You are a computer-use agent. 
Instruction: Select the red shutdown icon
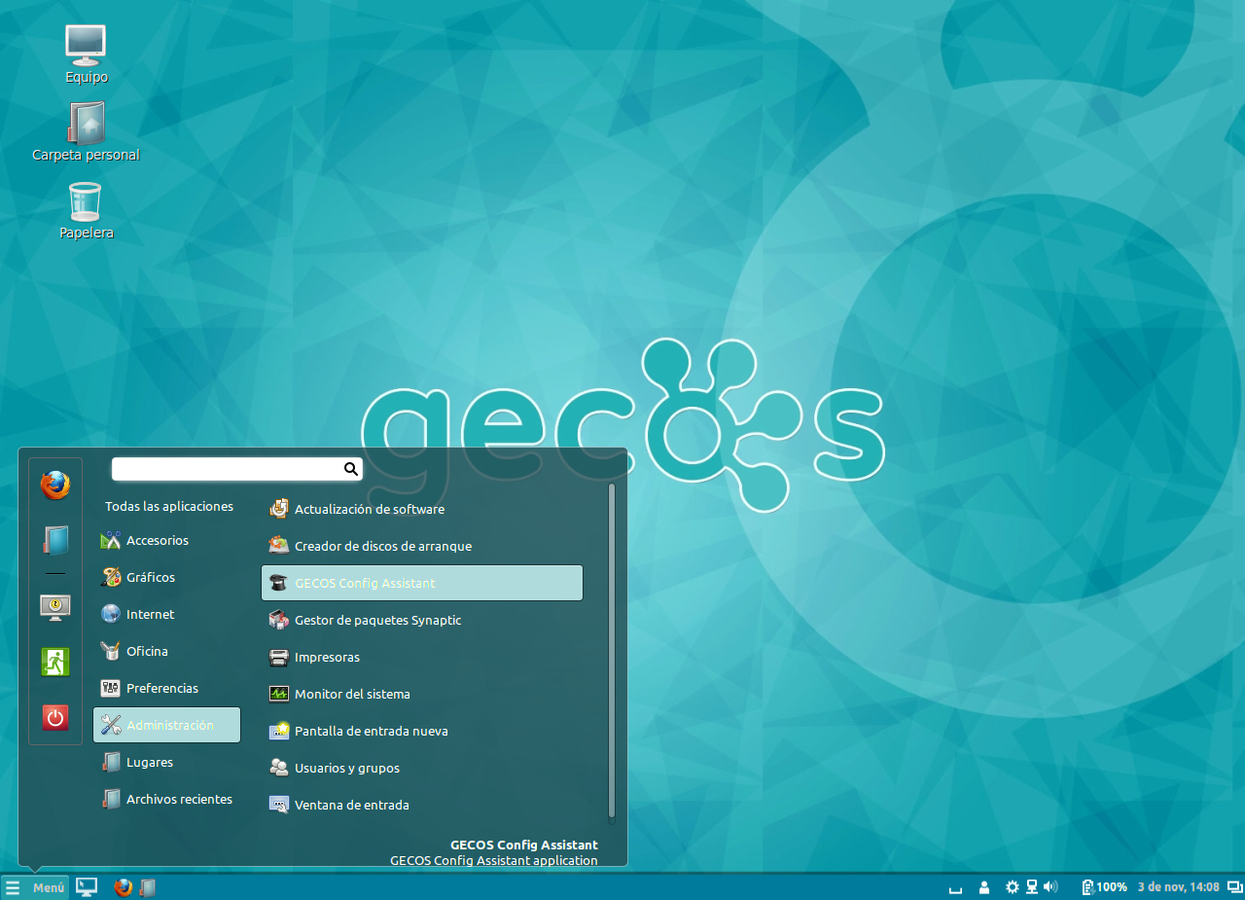(x=55, y=717)
